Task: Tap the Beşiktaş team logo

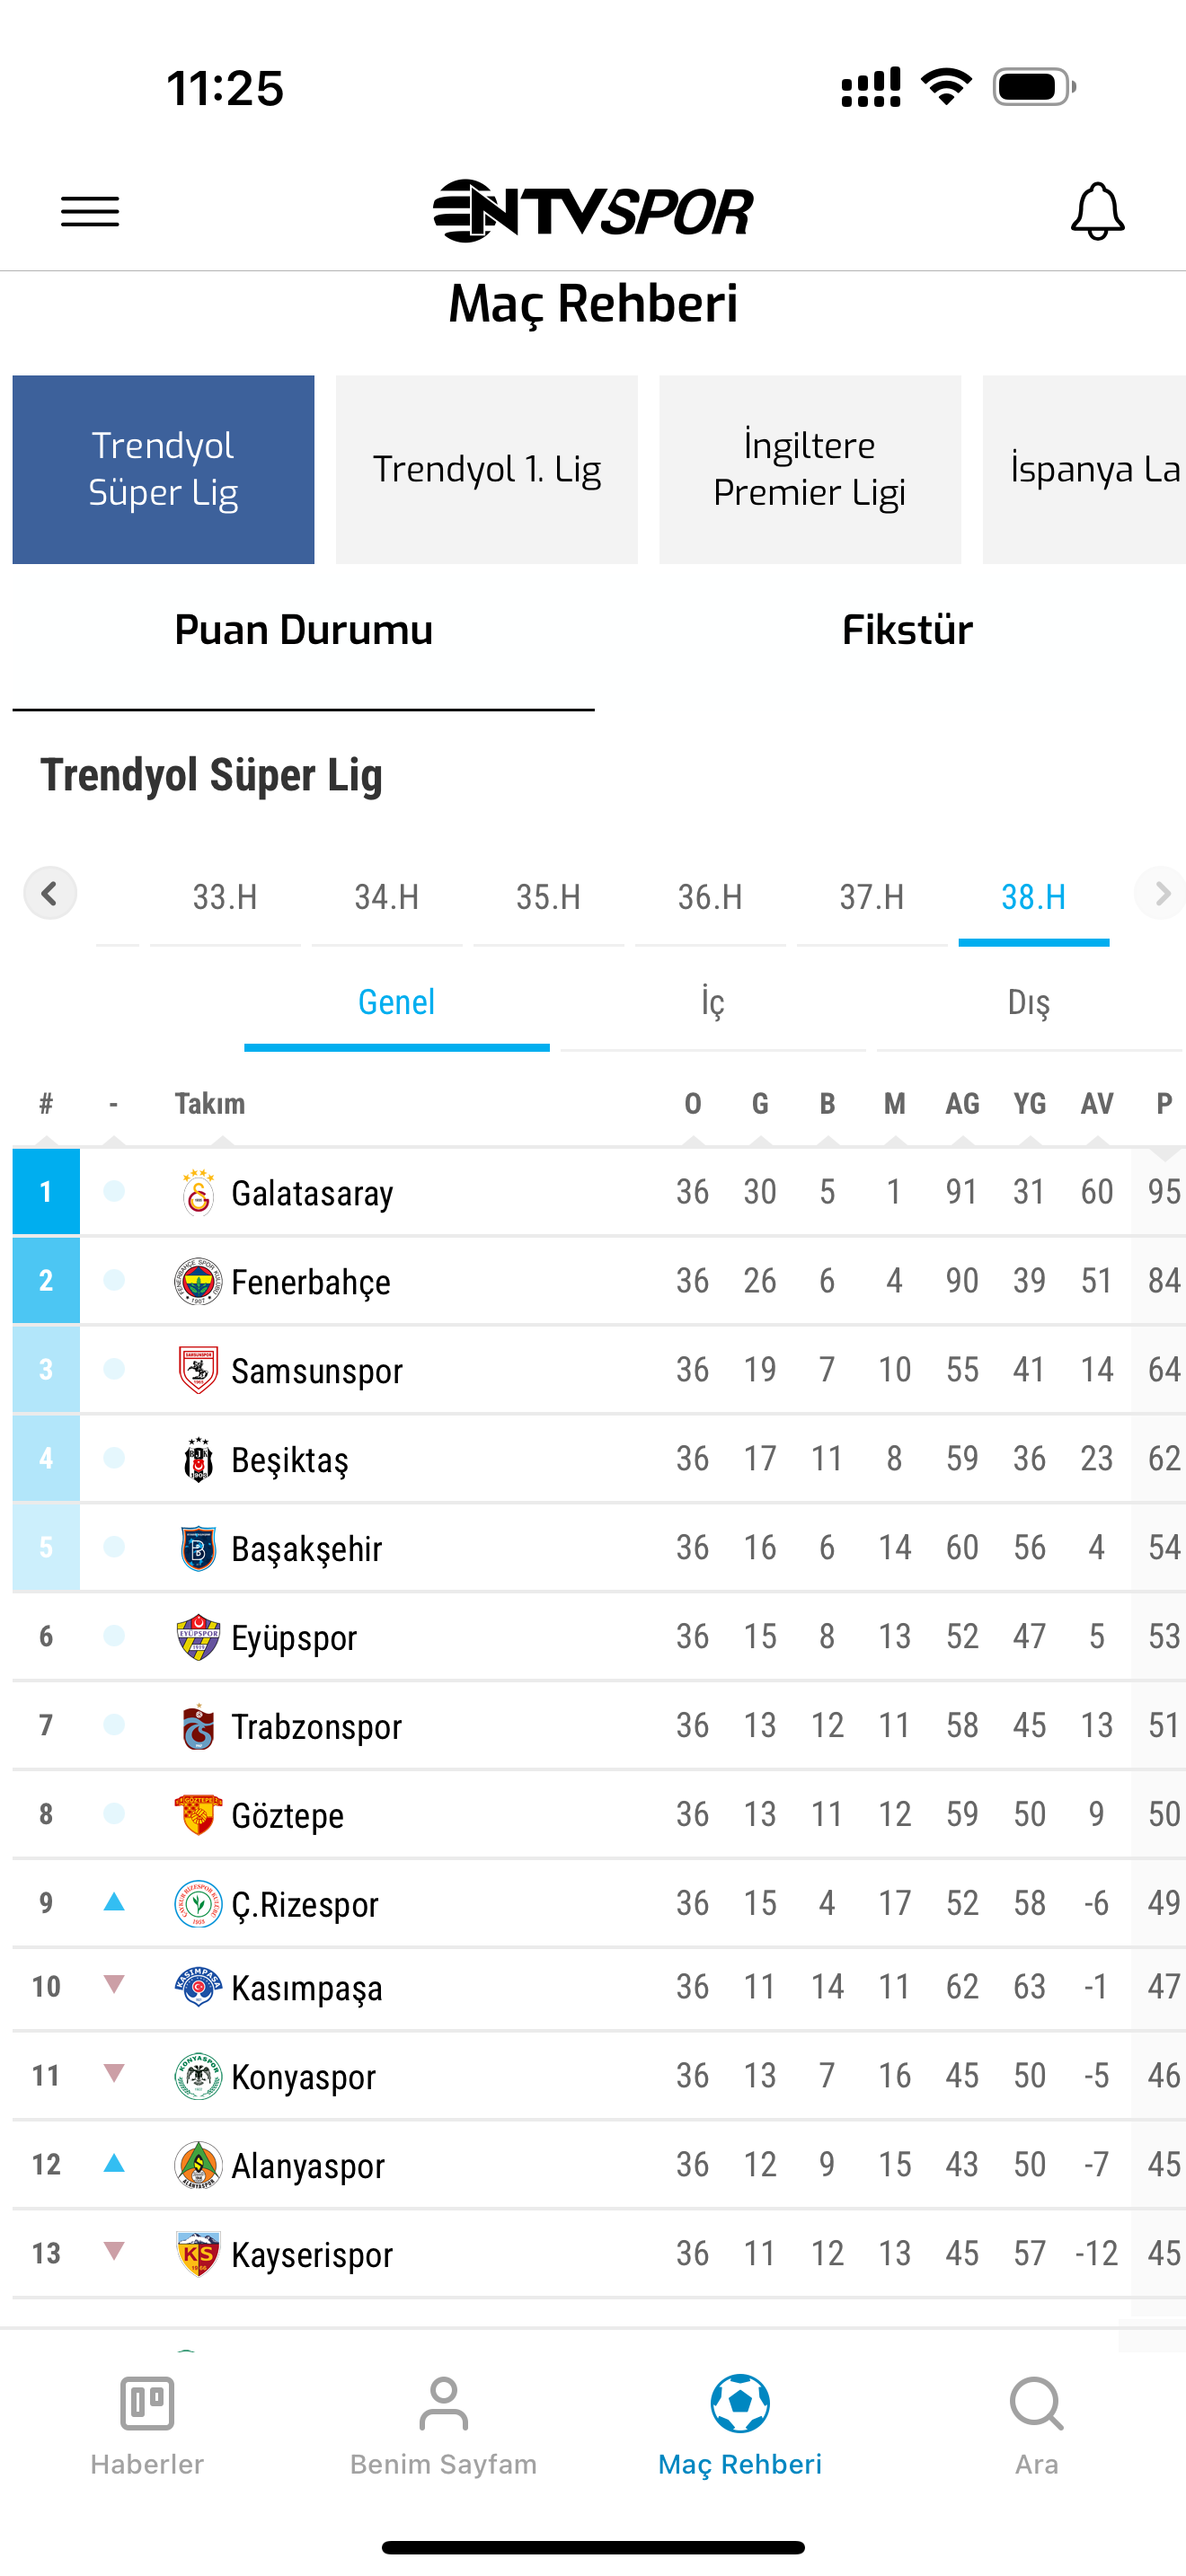Action: [x=198, y=1459]
